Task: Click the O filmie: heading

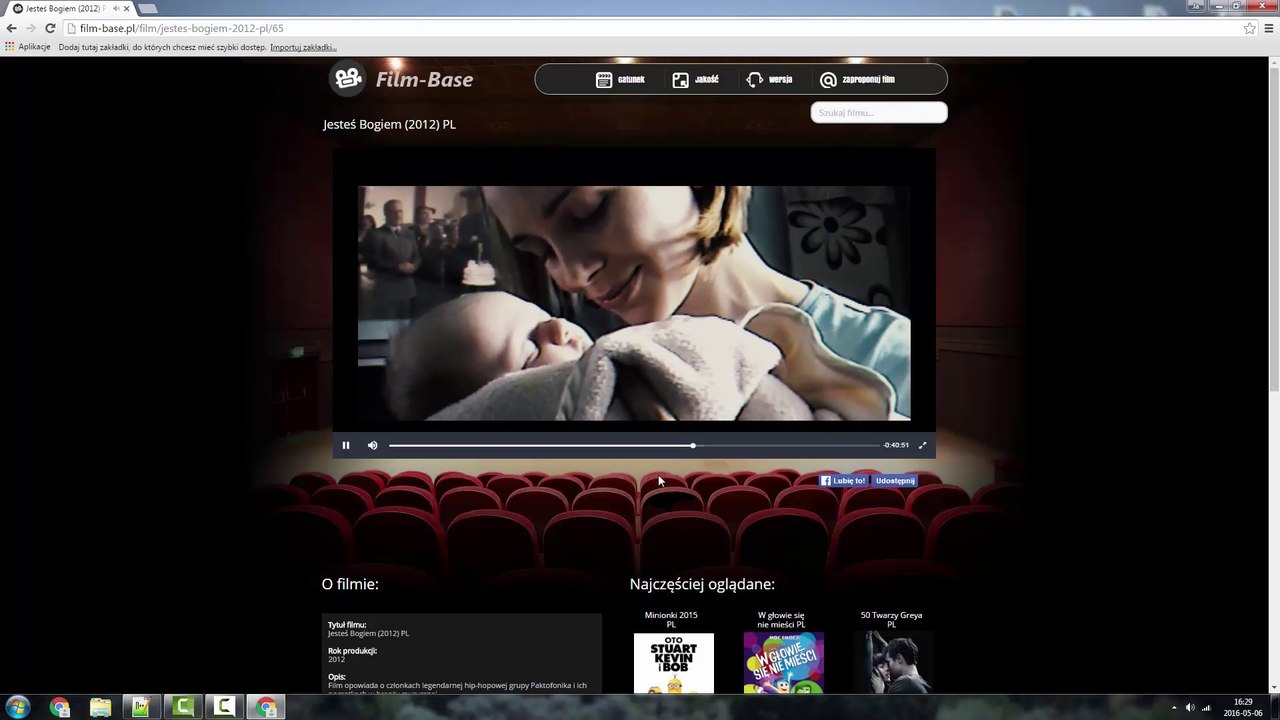Action: point(350,584)
